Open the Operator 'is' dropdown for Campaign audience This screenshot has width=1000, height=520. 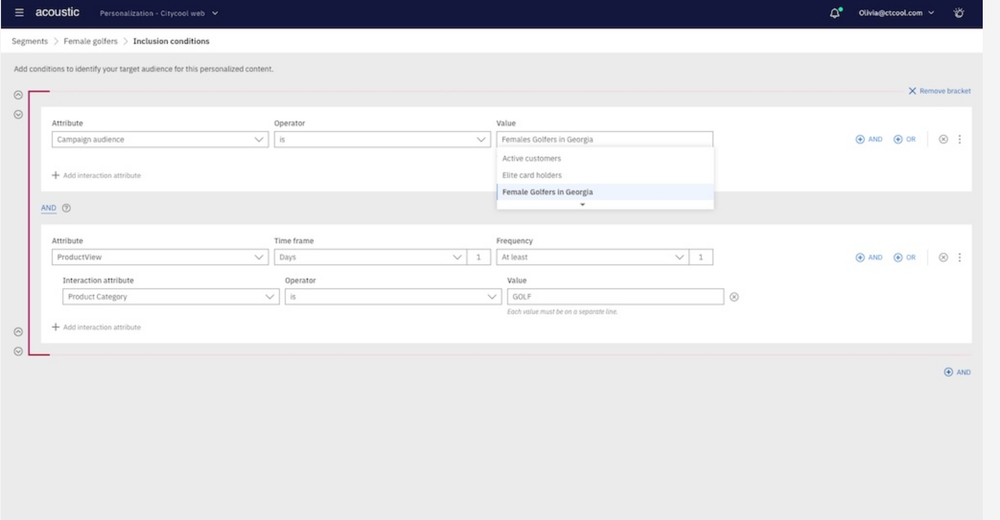pos(382,139)
